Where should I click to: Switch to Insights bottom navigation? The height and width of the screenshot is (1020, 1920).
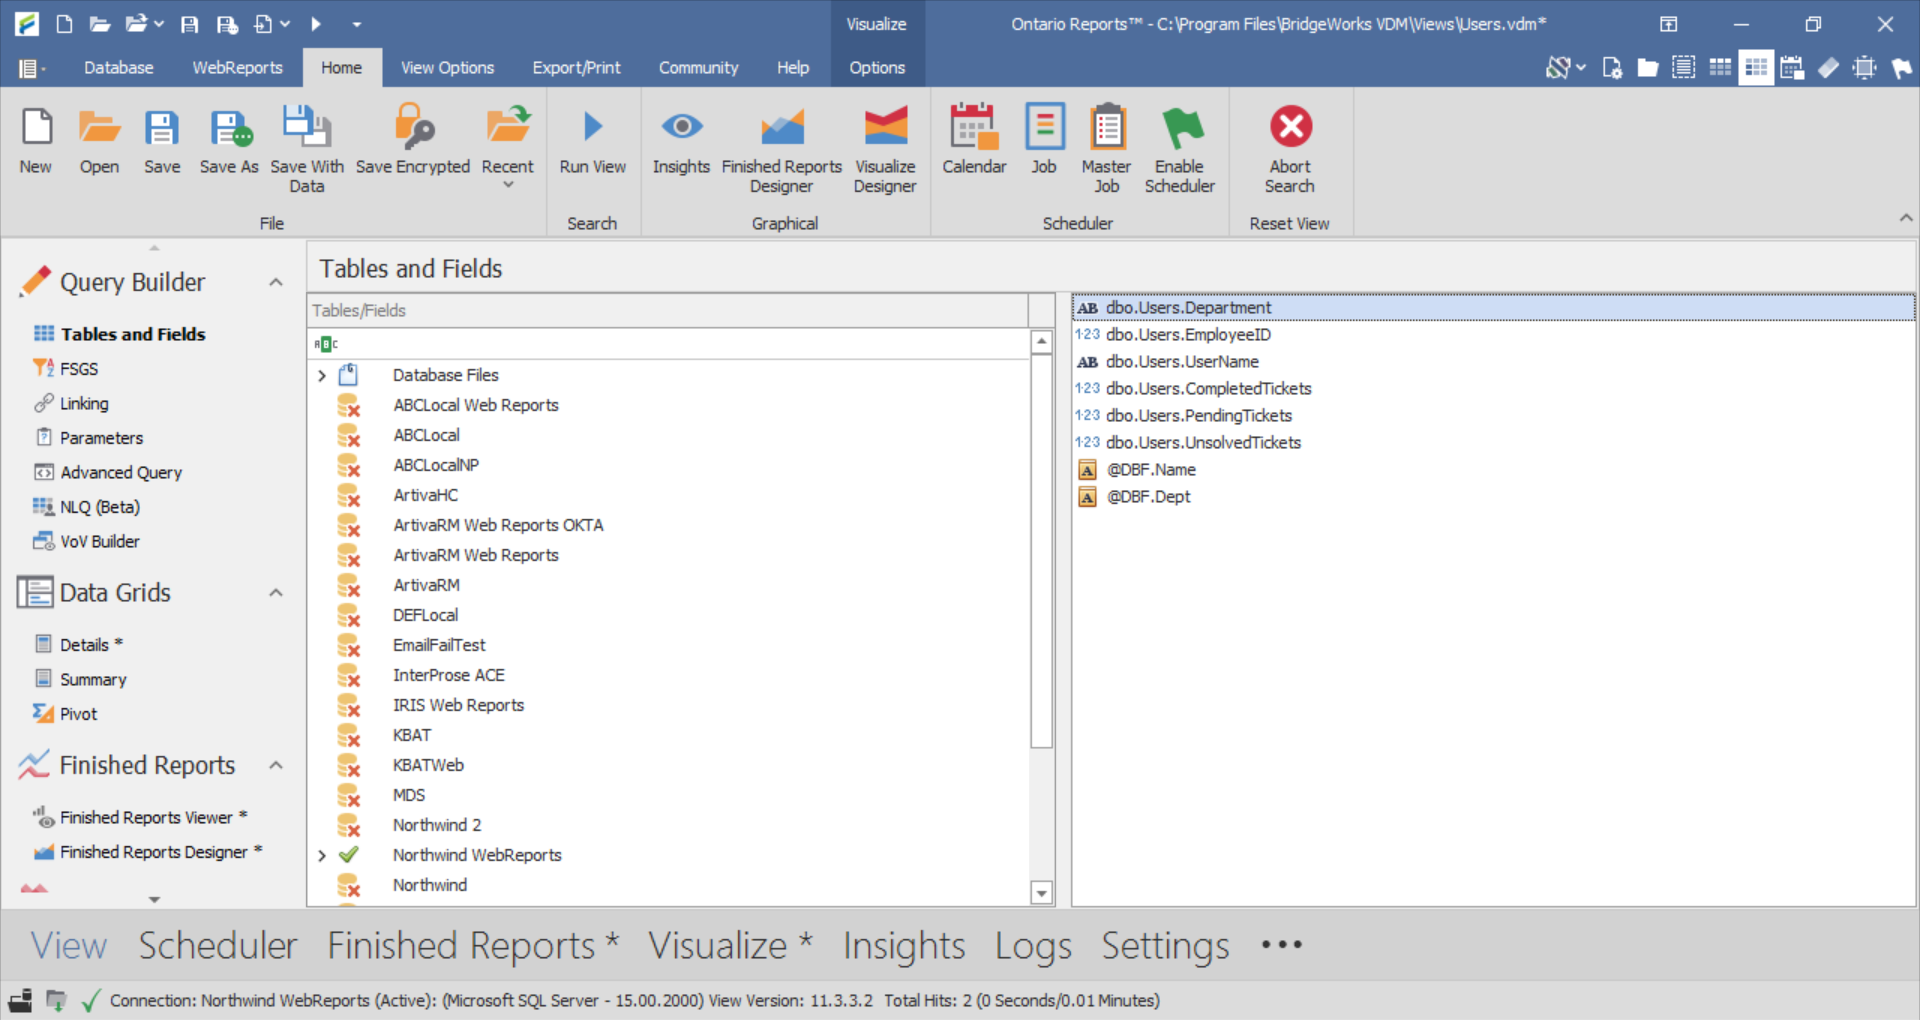[904, 946]
